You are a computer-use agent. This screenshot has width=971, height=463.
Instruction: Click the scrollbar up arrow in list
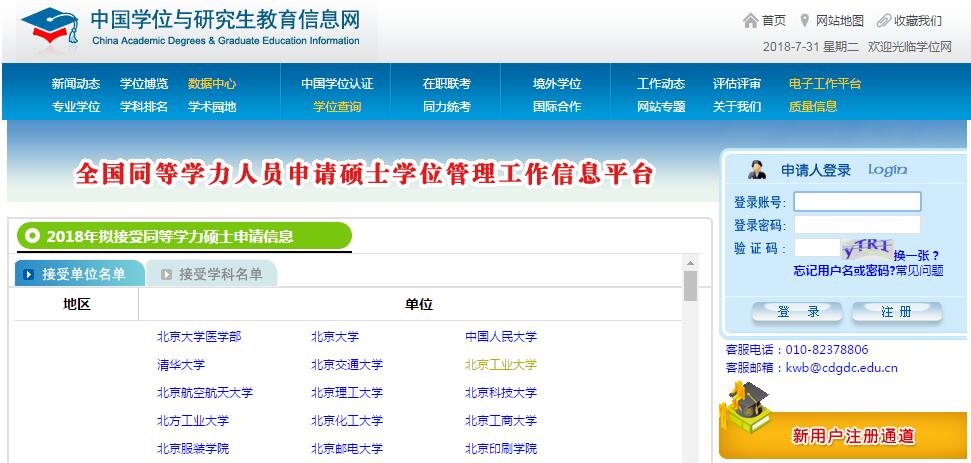690,263
